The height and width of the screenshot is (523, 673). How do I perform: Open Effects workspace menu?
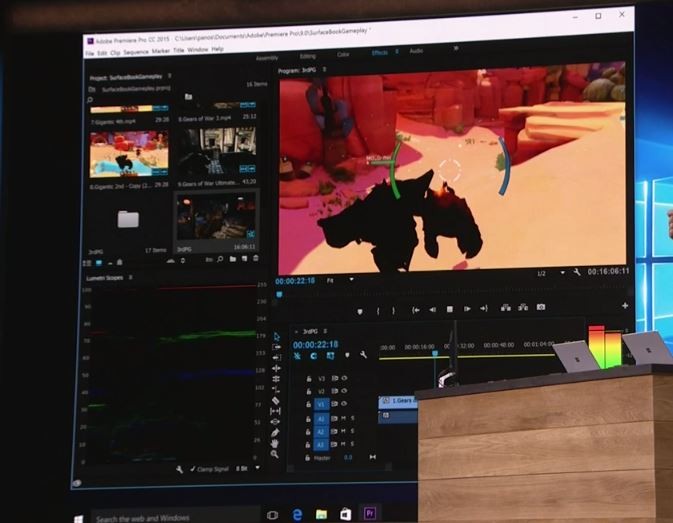click(397, 51)
